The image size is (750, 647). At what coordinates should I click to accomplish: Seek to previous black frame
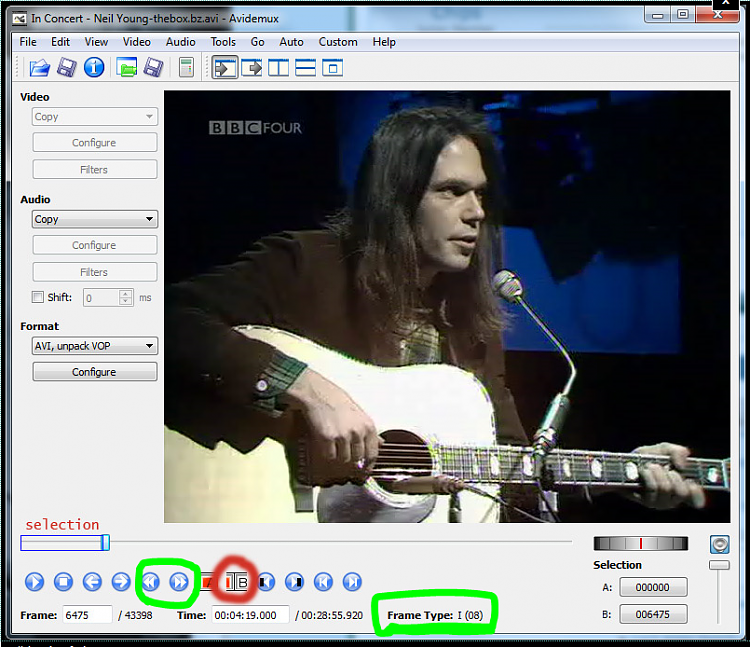pyautogui.click(x=266, y=582)
